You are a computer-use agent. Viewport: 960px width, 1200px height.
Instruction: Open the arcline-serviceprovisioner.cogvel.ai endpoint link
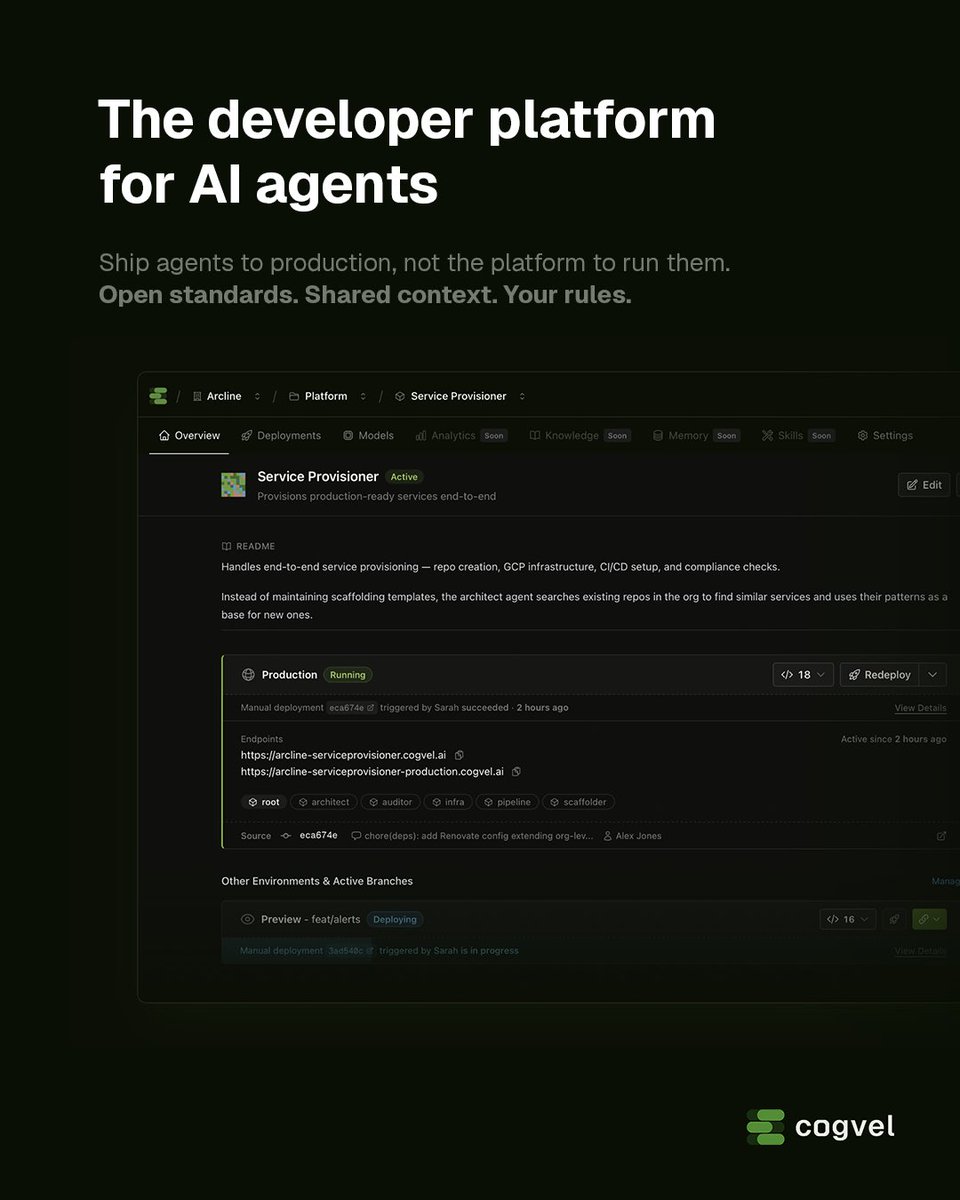tap(344, 755)
